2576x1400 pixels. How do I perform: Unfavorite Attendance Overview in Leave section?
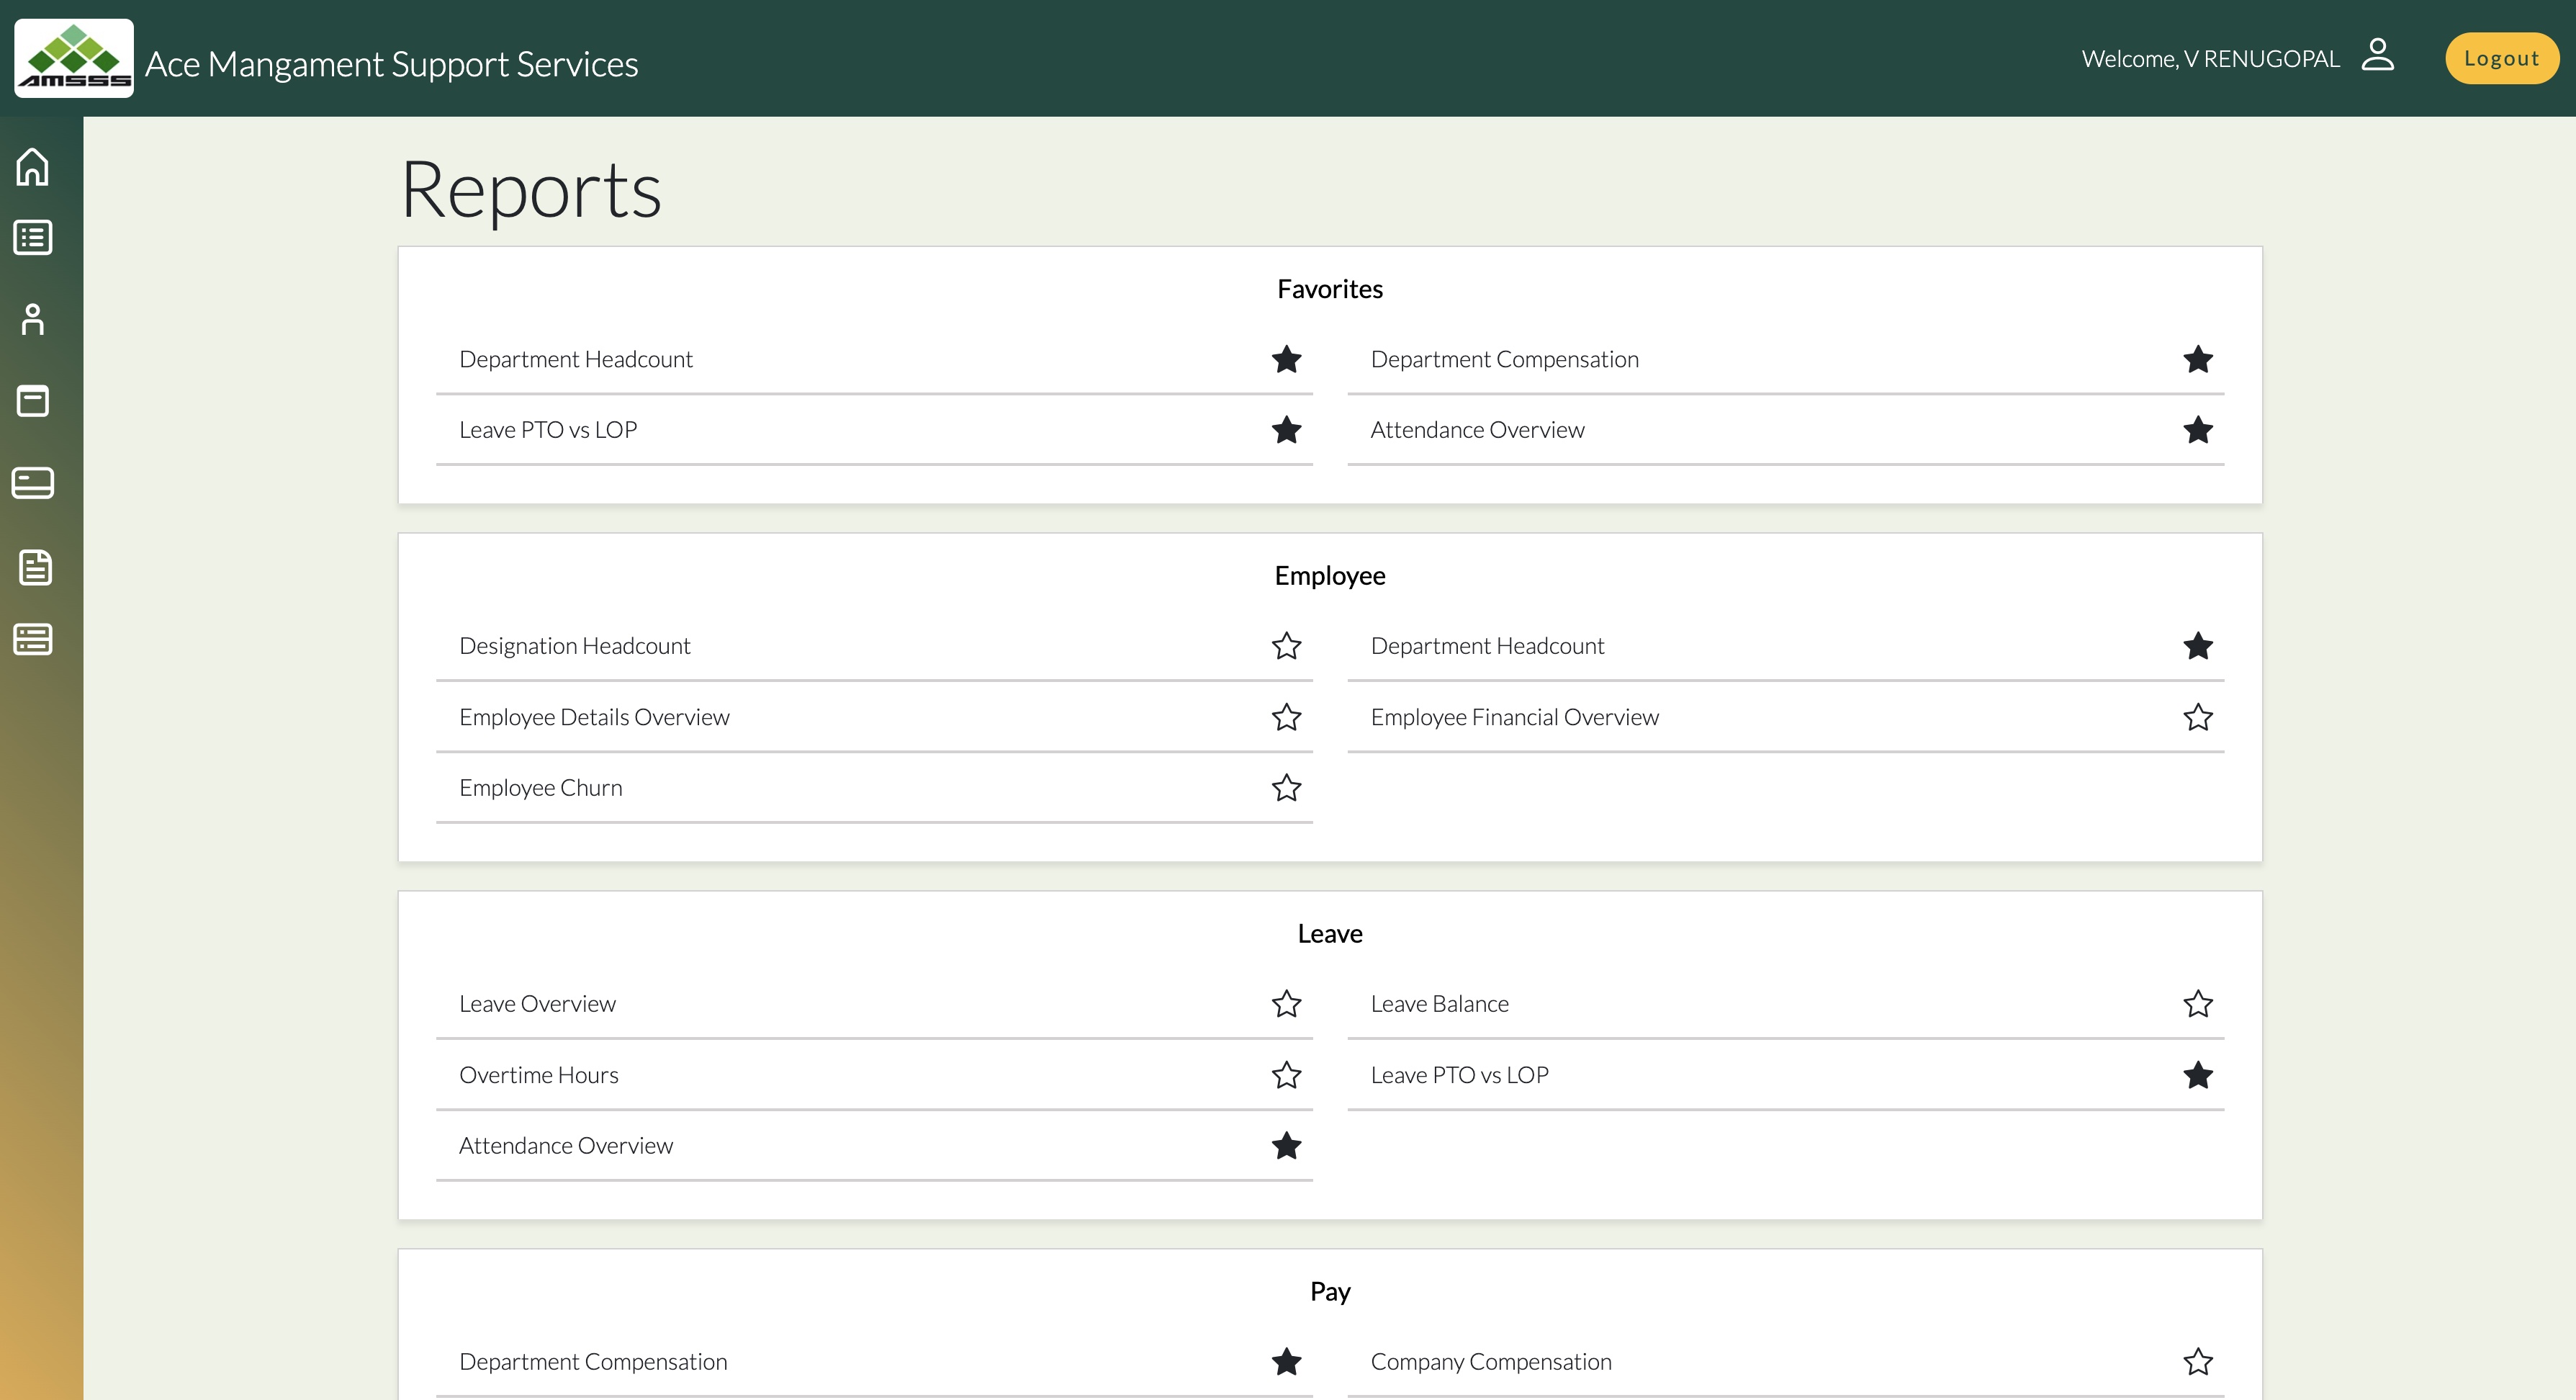[x=1286, y=1146]
